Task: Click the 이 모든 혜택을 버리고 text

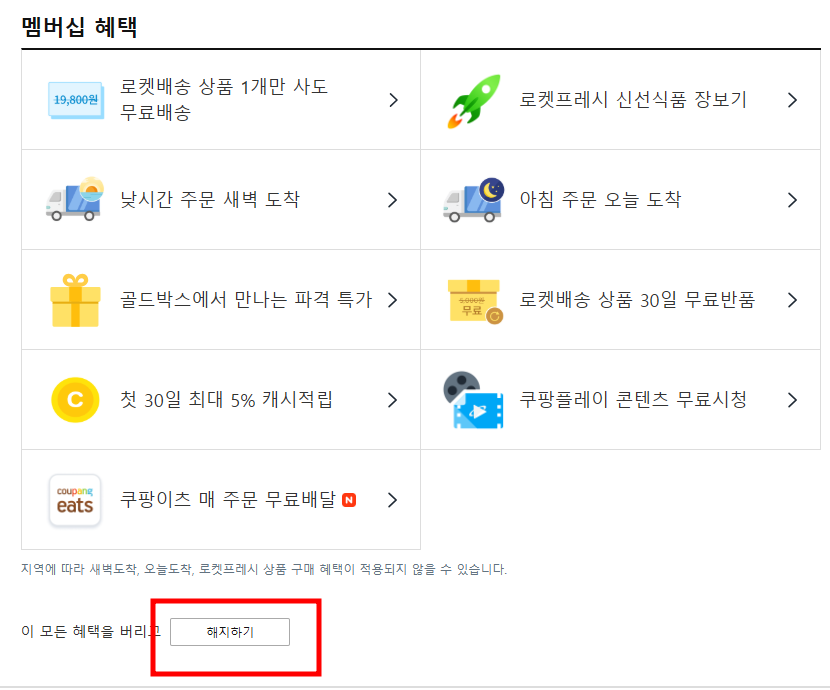Action: [91, 631]
